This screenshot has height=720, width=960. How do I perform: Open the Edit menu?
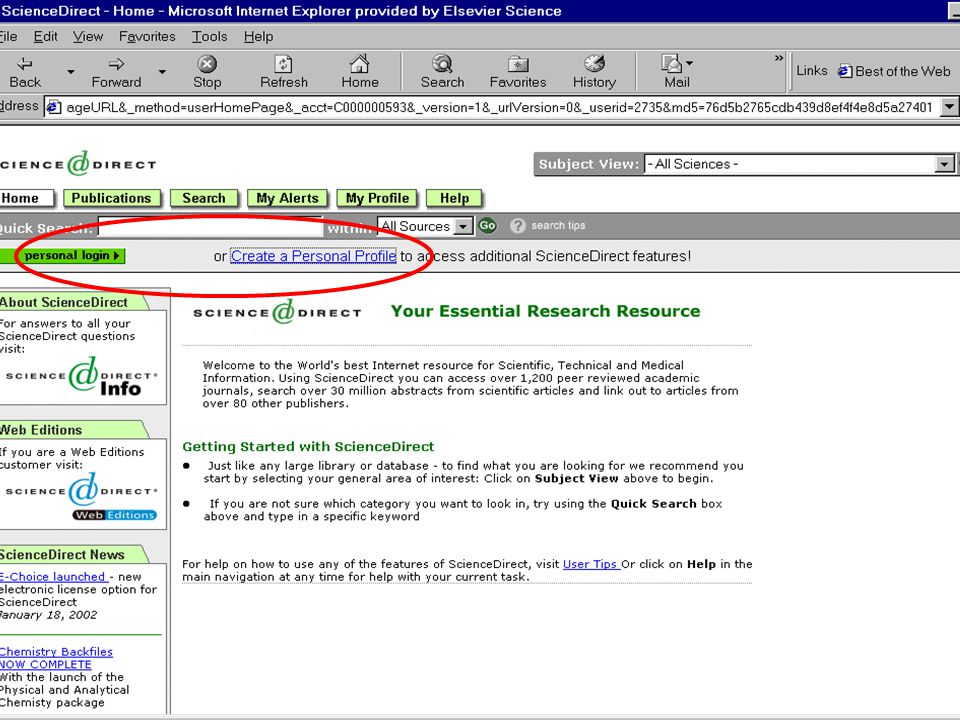coord(45,37)
